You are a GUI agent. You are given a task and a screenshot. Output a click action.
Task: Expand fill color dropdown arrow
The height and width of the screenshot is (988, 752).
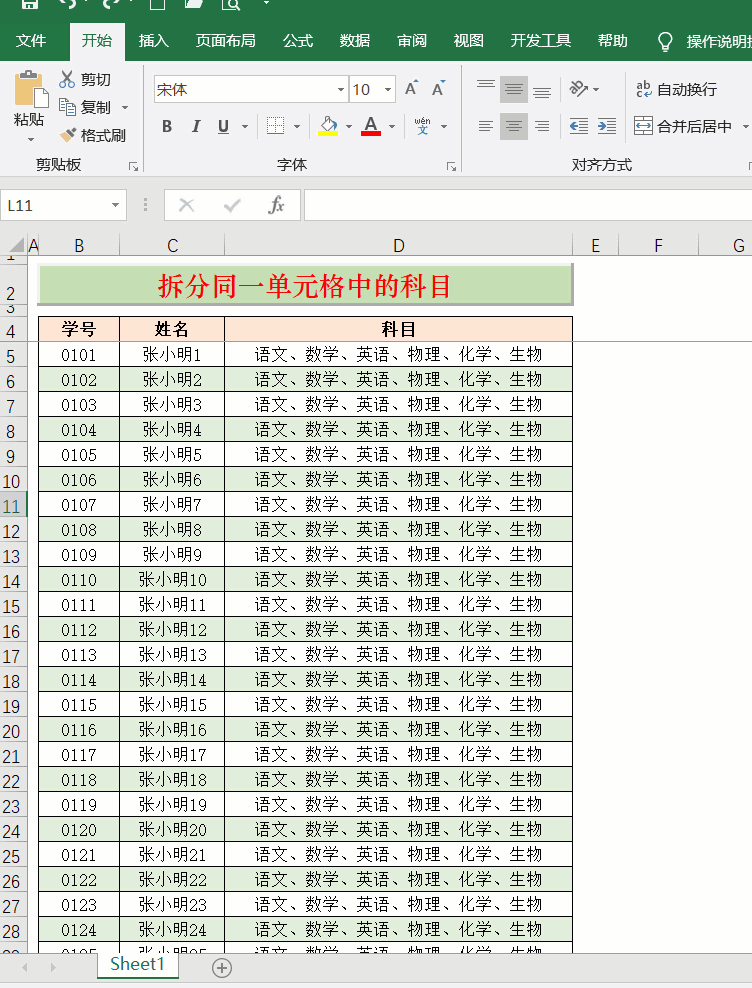click(x=349, y=127)
